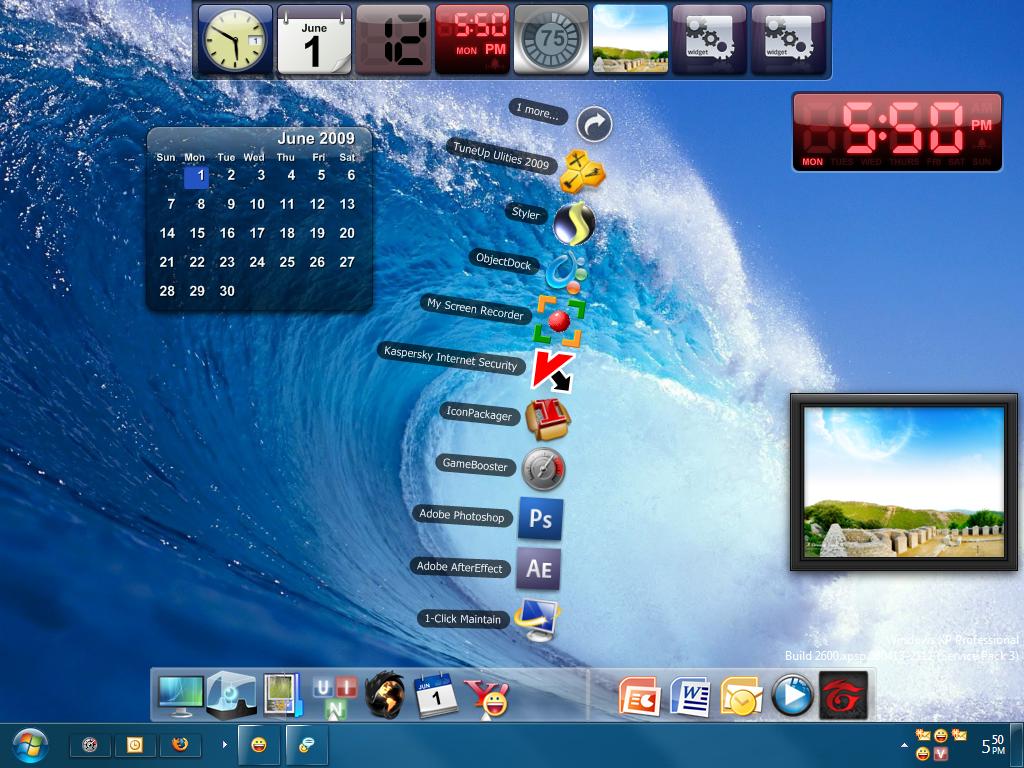
Task: Launch the 1-Click Maintain monitor icon
Action: [537, 619]
